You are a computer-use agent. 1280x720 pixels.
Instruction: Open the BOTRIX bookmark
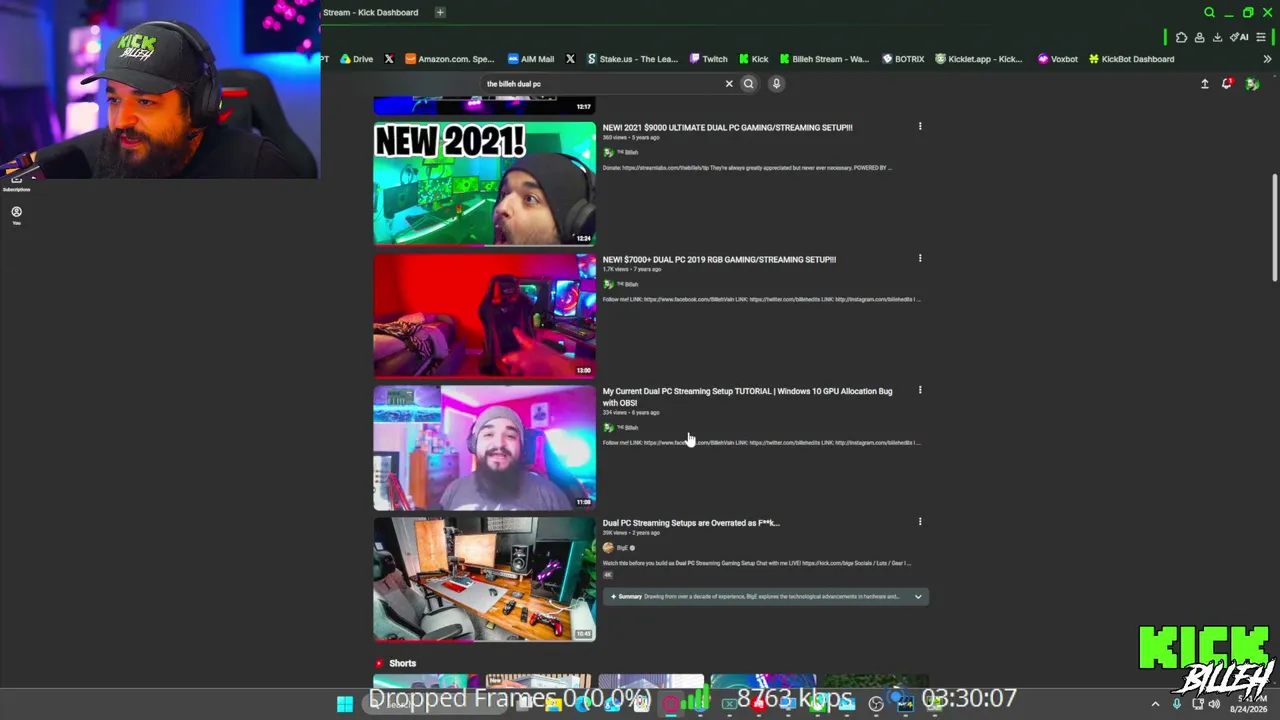click(903, 59)
